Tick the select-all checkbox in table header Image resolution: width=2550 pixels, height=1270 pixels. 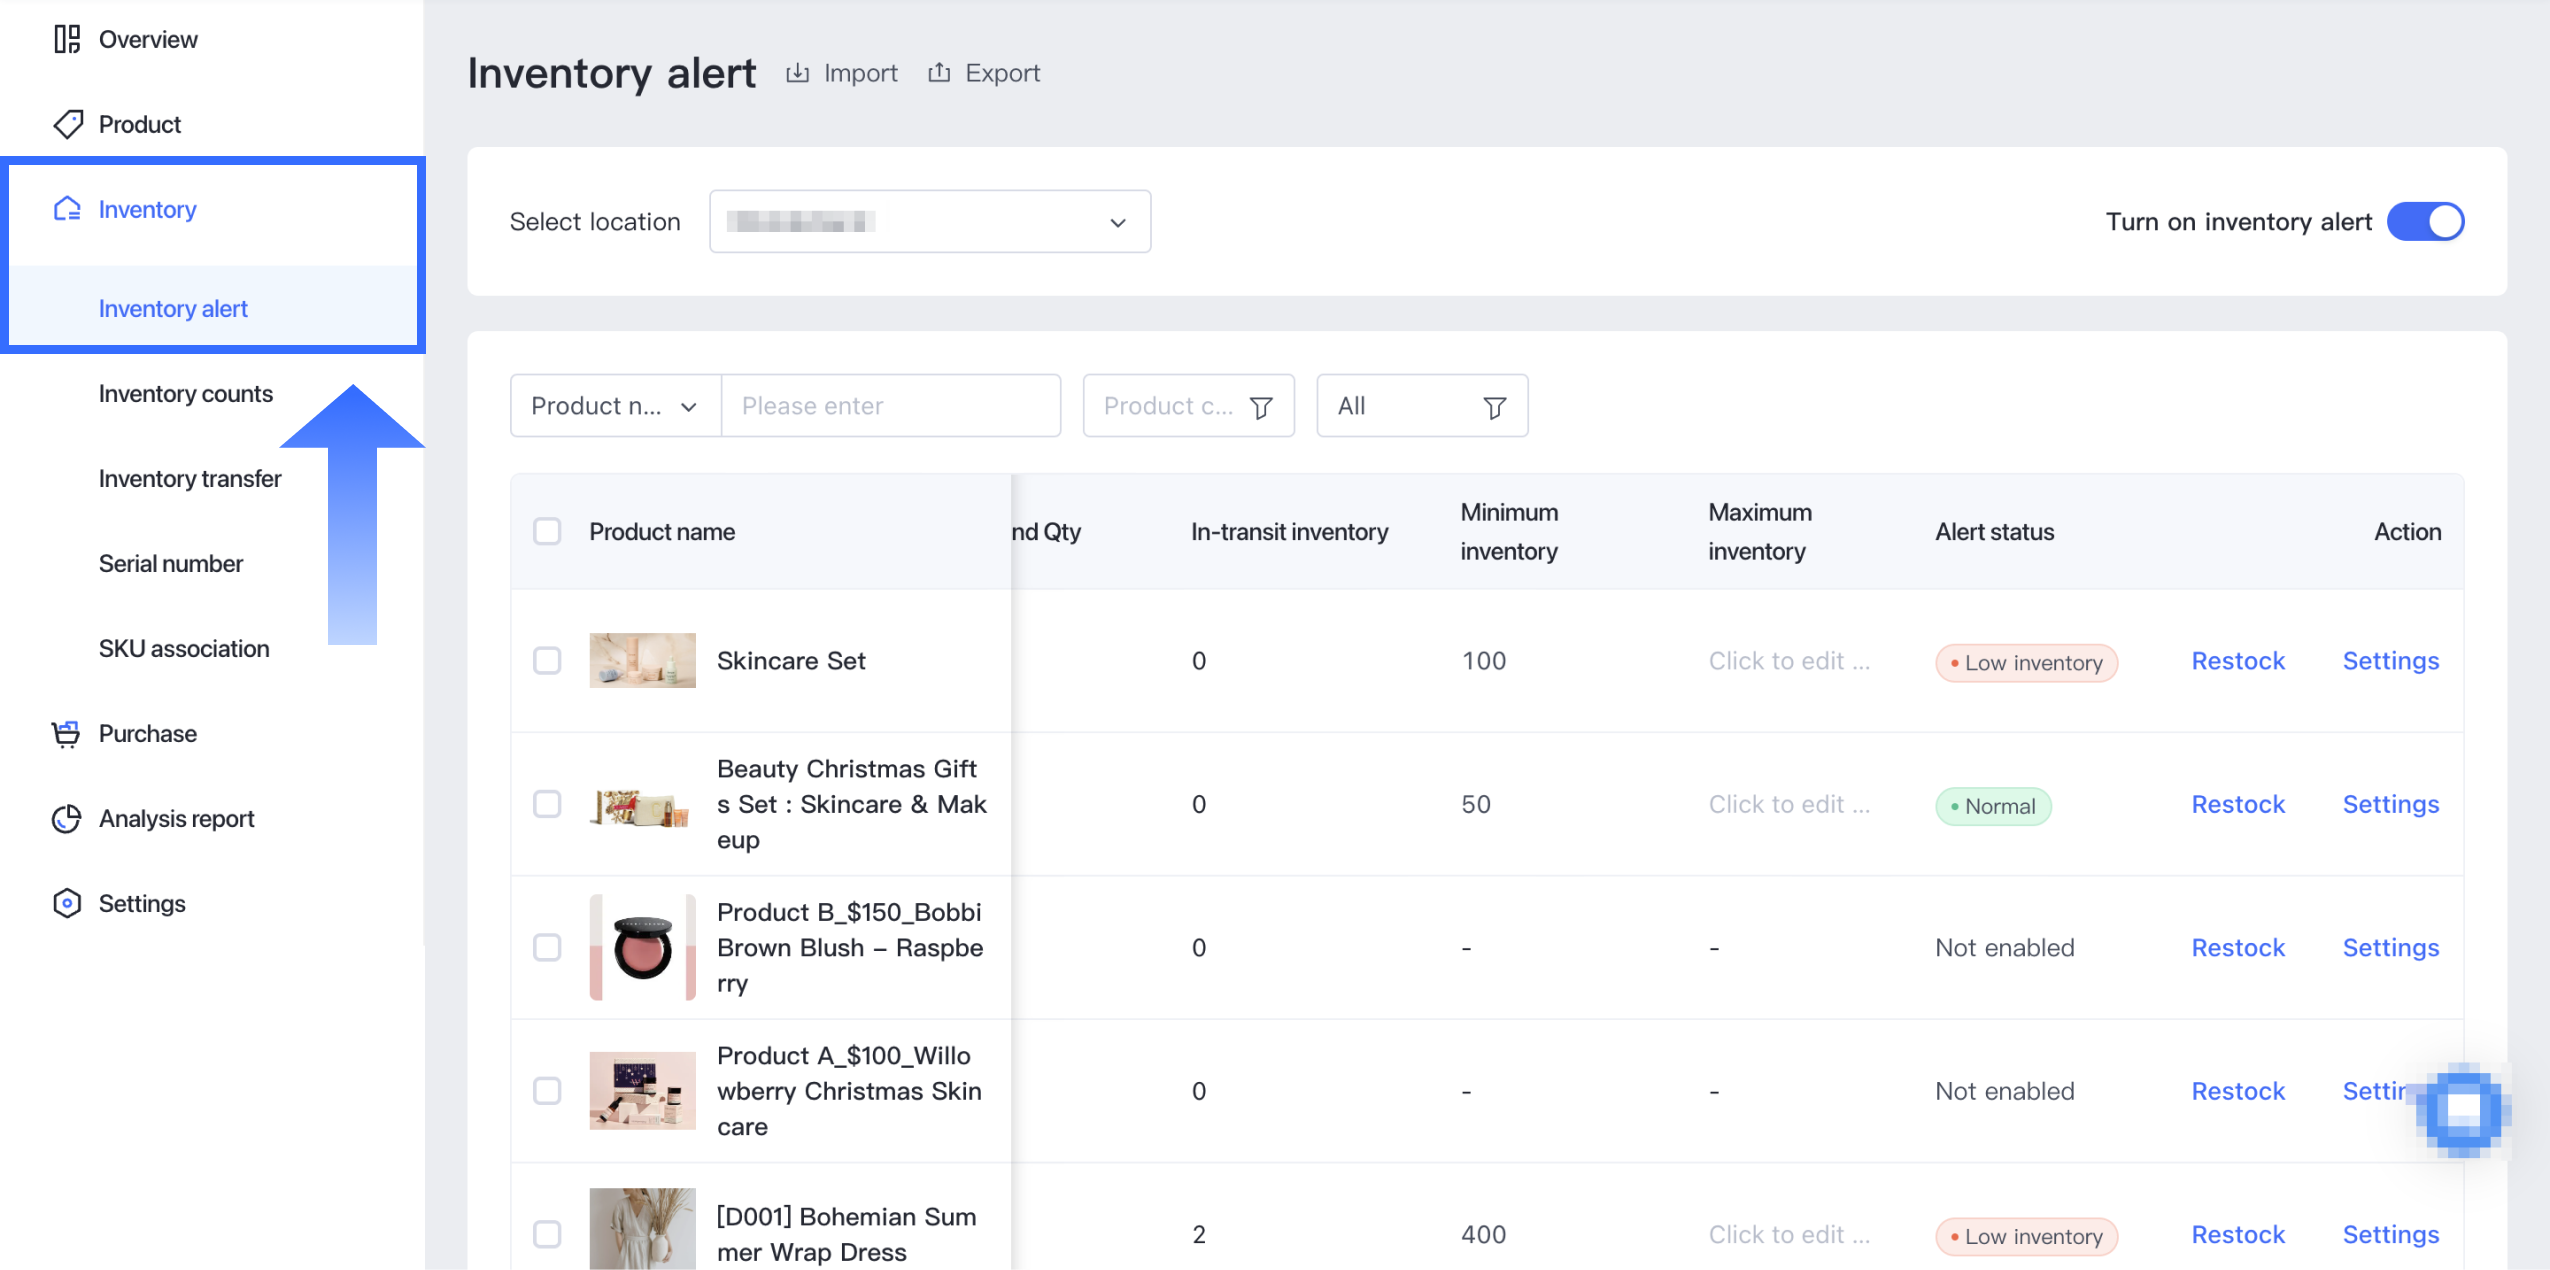[547, 531]
